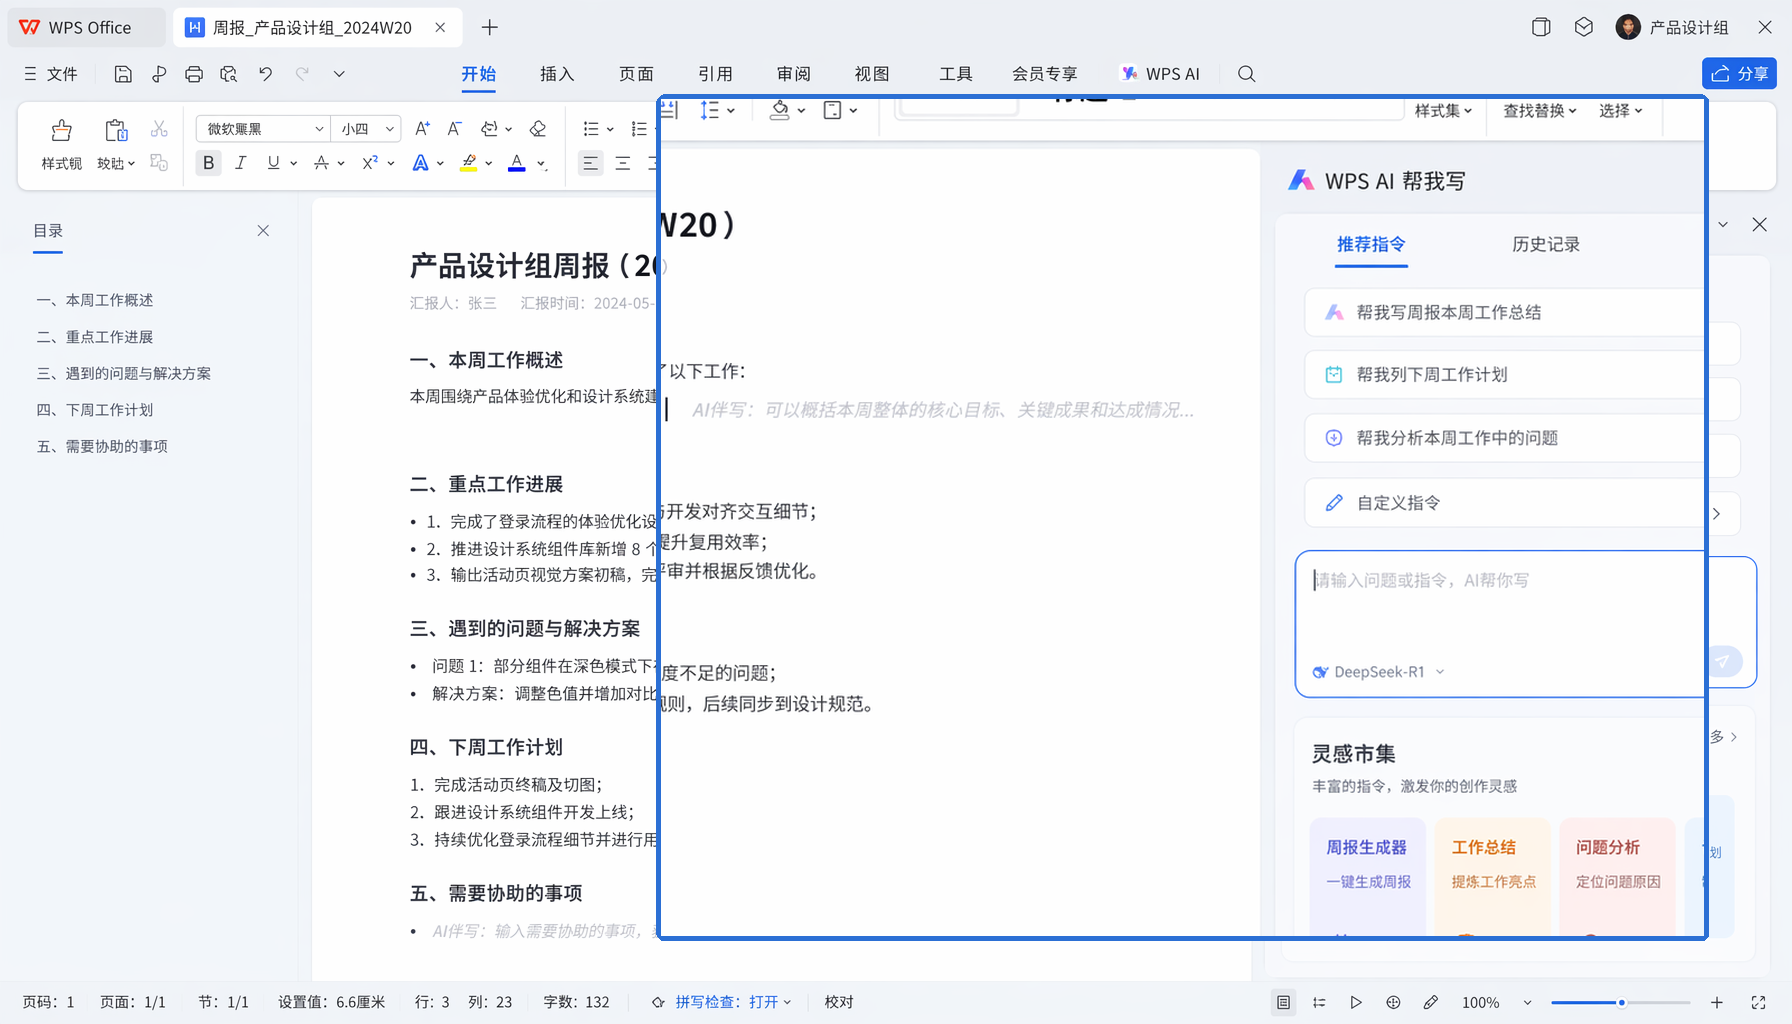Open the 周报生成器 card
Screen dimensions: 1792x1024
pos(1367,877)
